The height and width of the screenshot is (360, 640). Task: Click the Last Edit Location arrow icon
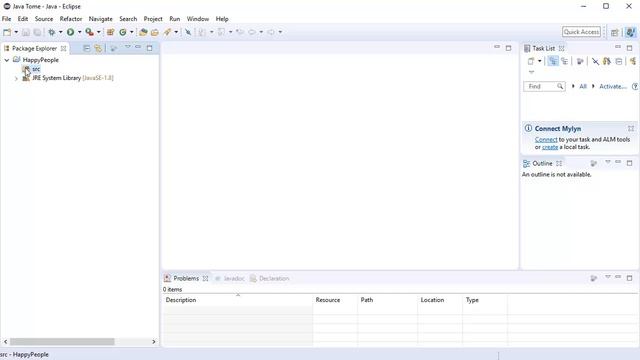(240, 32)
